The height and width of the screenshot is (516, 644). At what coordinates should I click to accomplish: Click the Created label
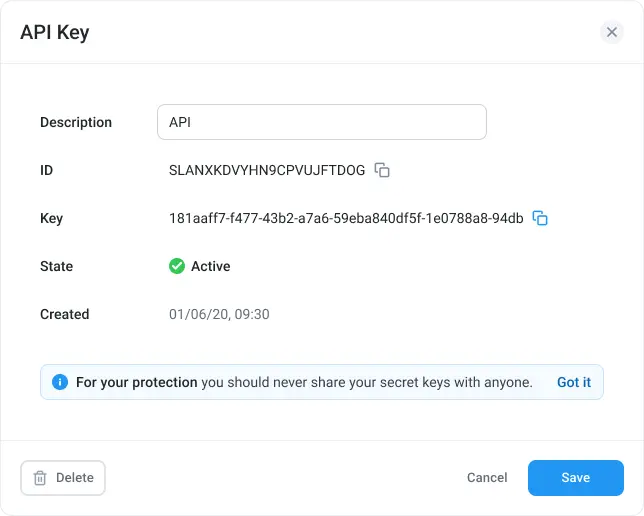(x=64, y=314)
